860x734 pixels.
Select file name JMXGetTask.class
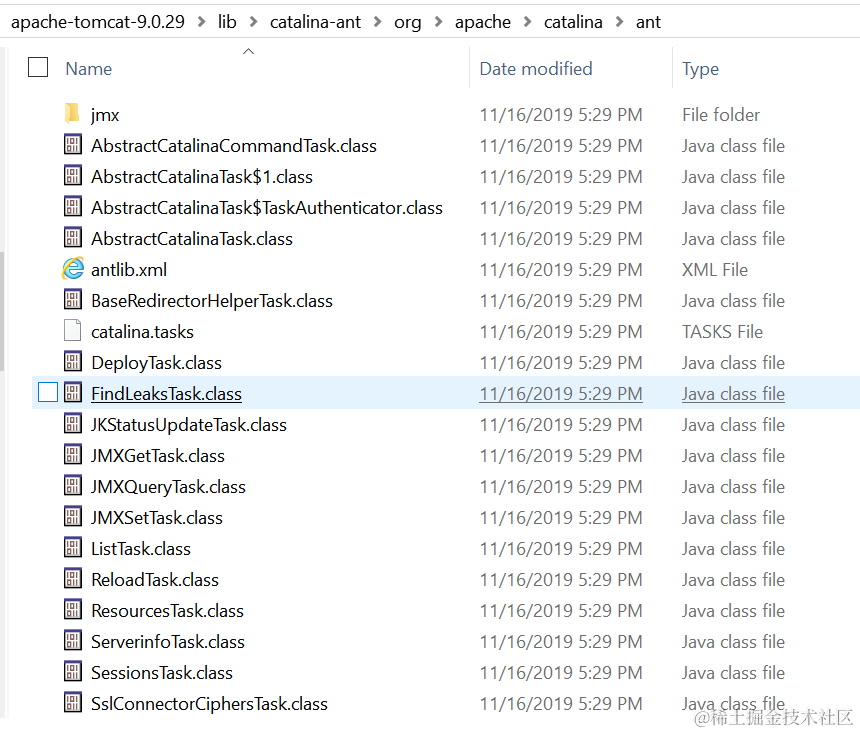pos(158,456)
